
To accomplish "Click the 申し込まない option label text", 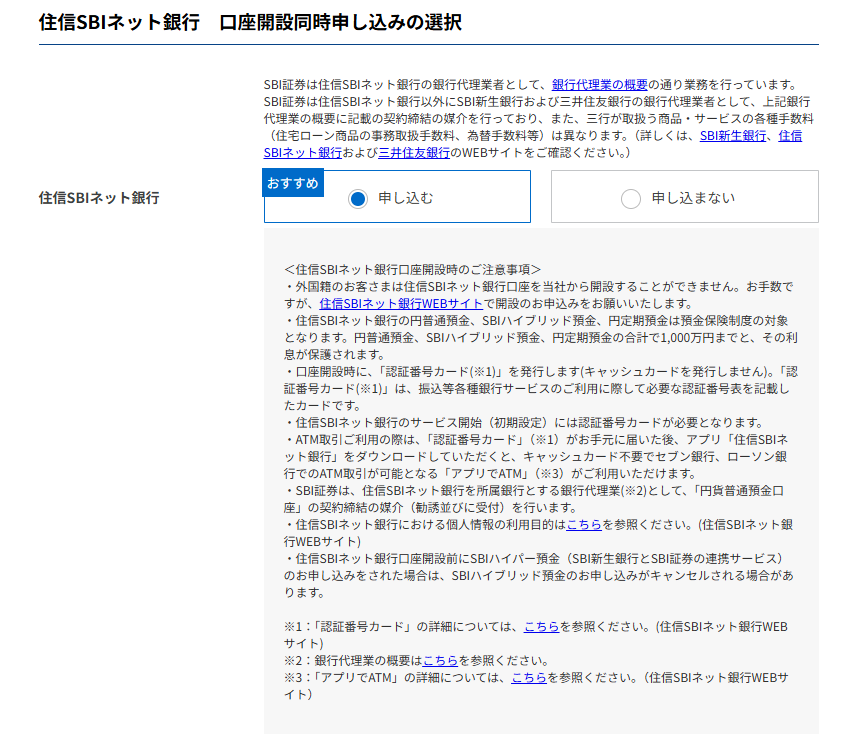I will tap(692, 198).
